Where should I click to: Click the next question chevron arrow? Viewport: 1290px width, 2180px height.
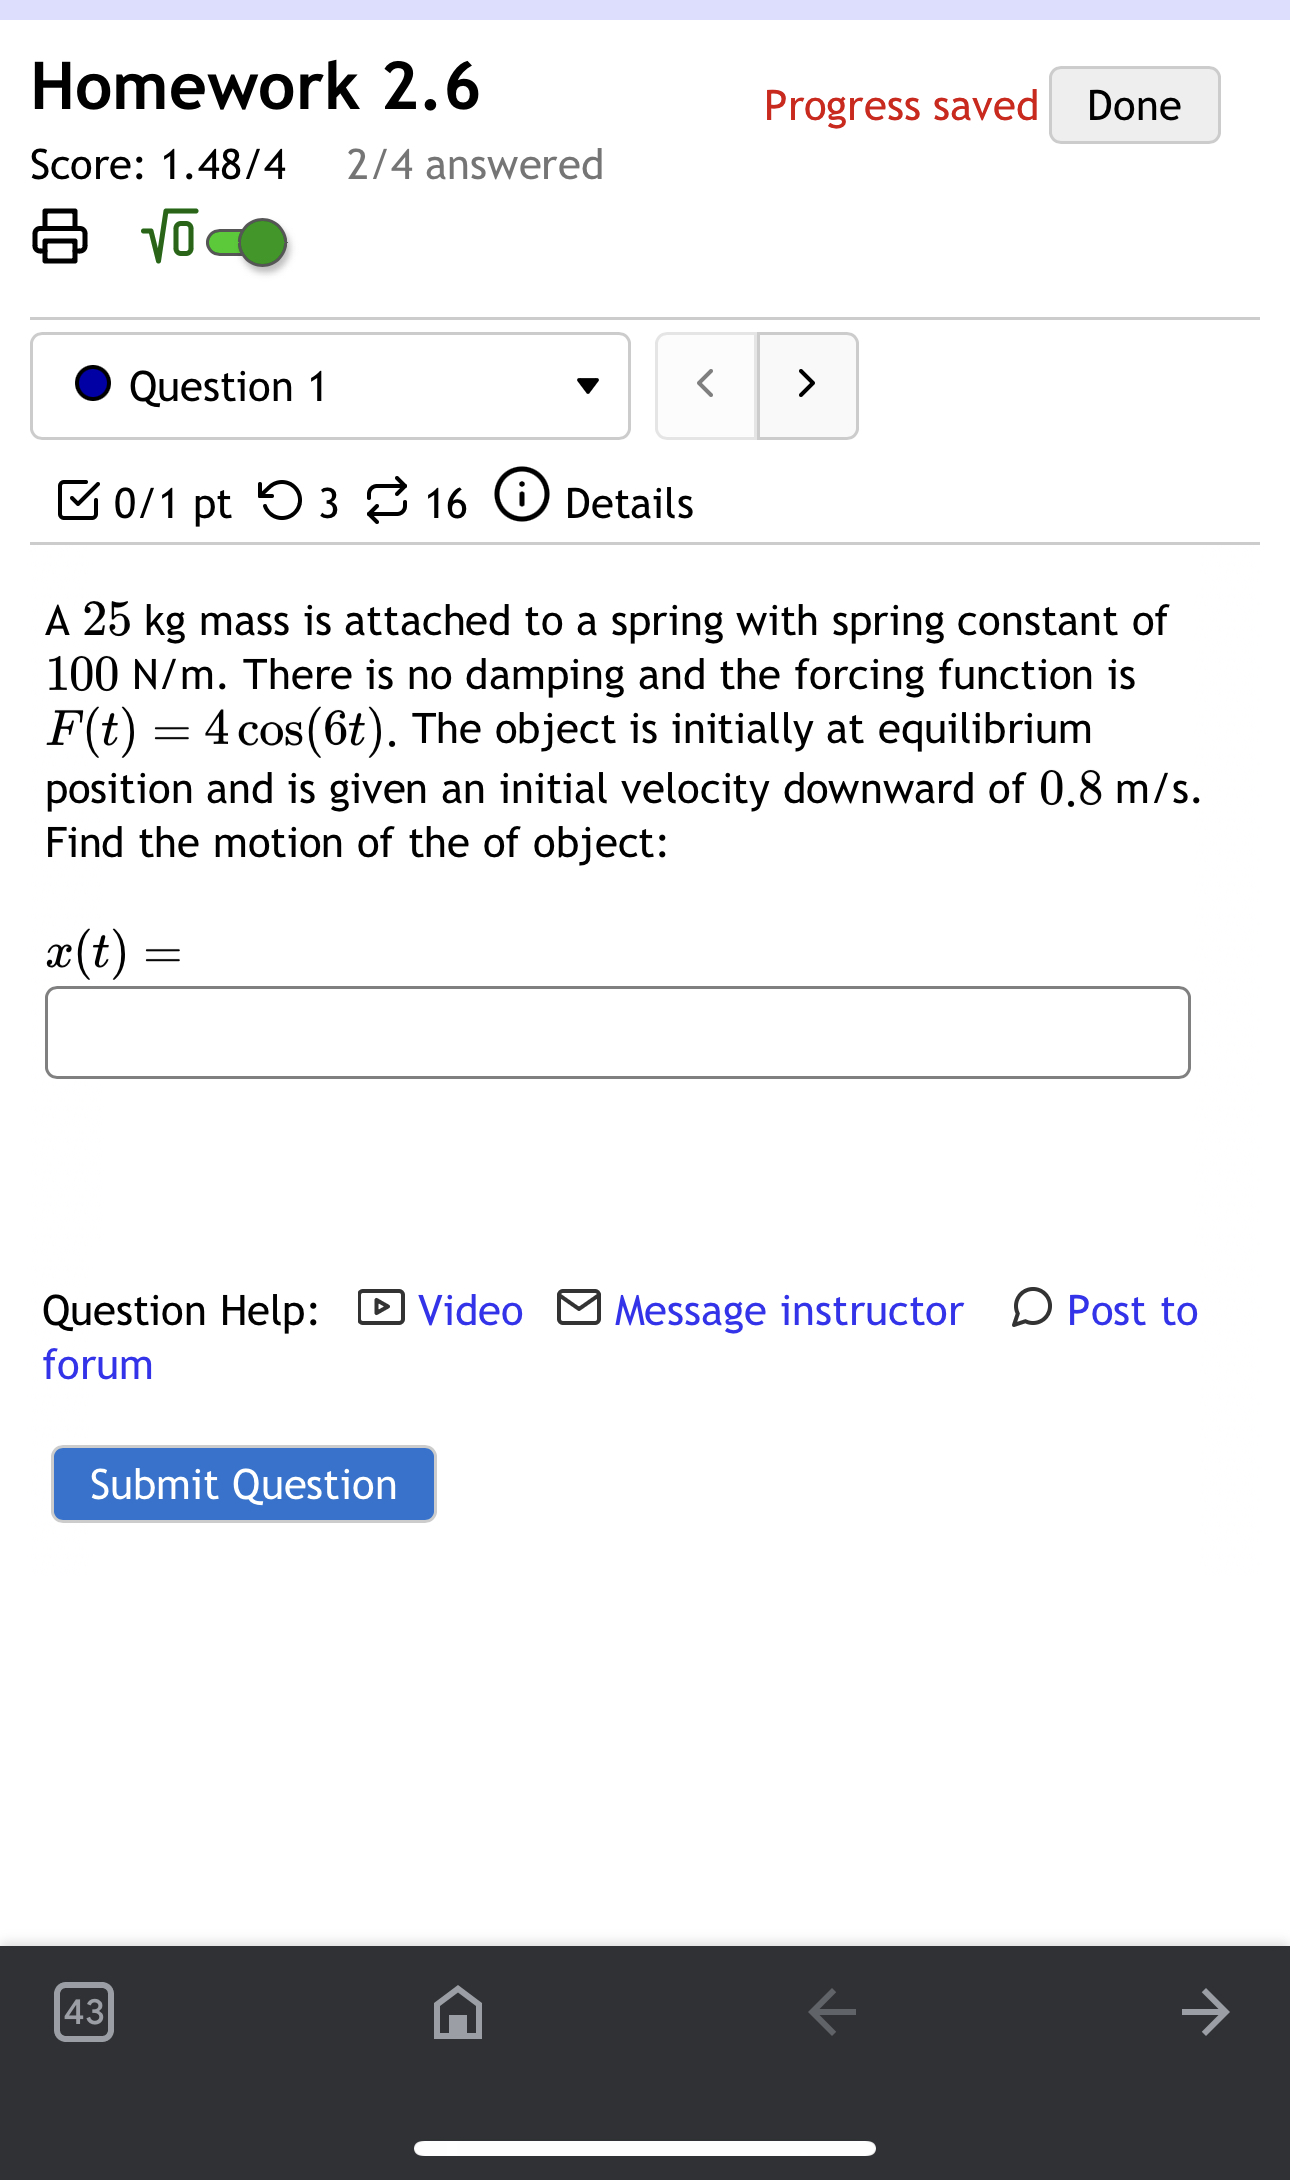807,385
